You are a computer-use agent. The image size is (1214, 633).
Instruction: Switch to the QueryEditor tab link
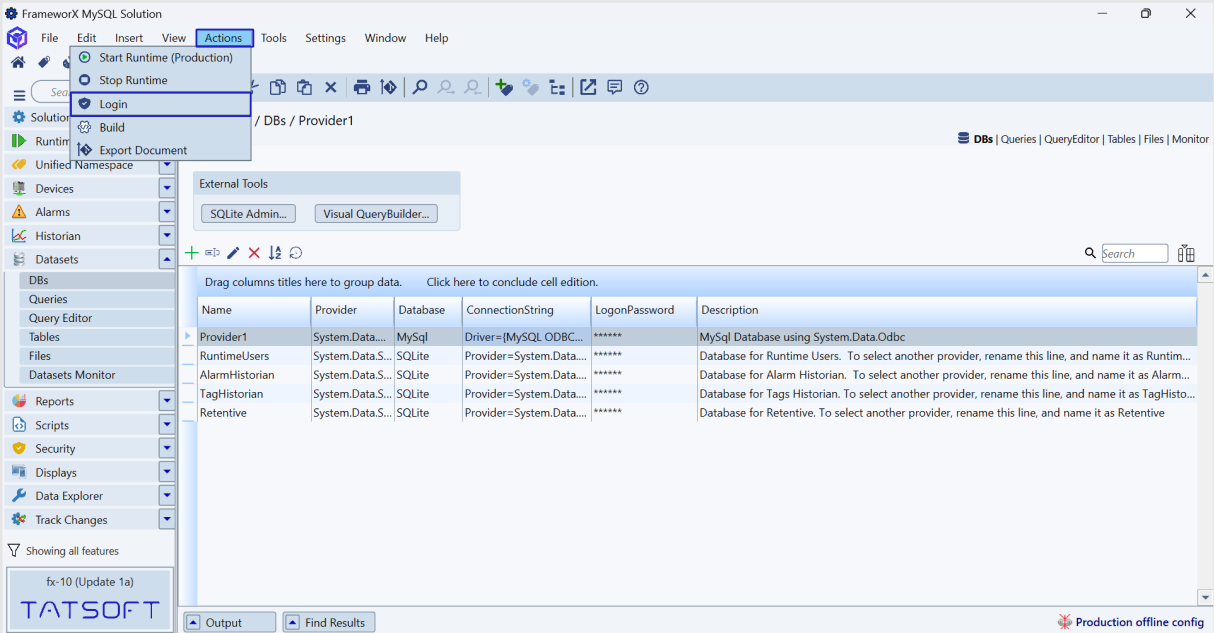click(x=1071, y=139)
